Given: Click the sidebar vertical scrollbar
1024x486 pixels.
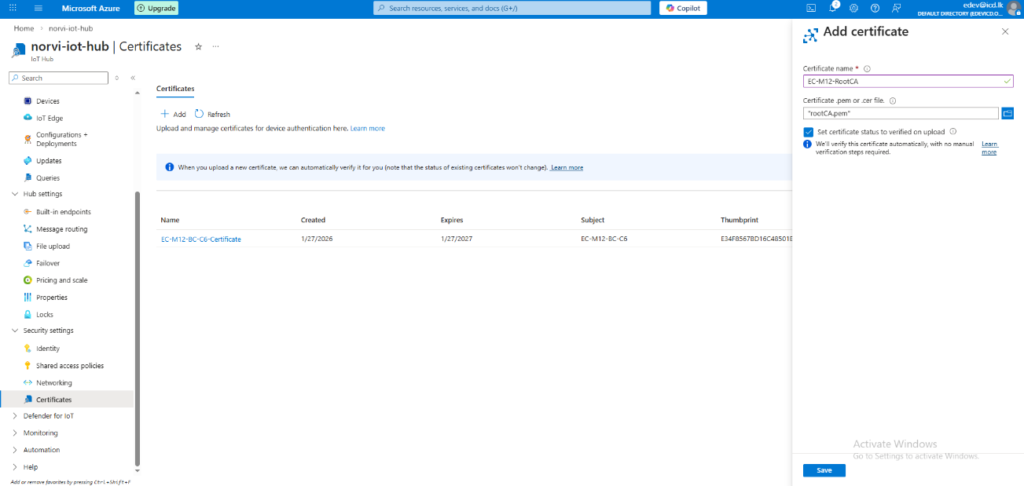Looking at the screenshot, I should [136, 327].
